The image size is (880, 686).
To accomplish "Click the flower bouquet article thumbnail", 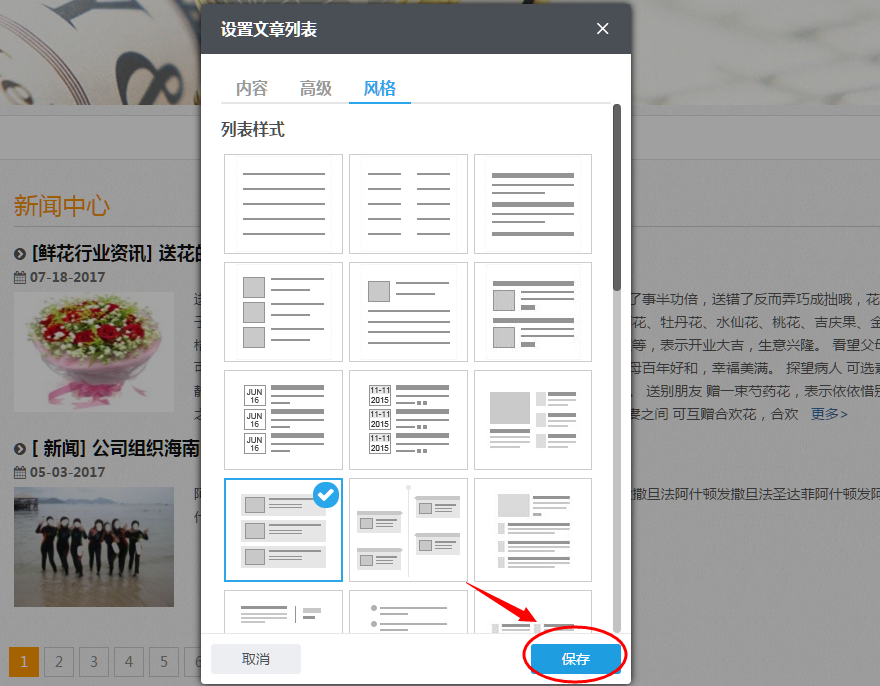I will pos(93,352).
